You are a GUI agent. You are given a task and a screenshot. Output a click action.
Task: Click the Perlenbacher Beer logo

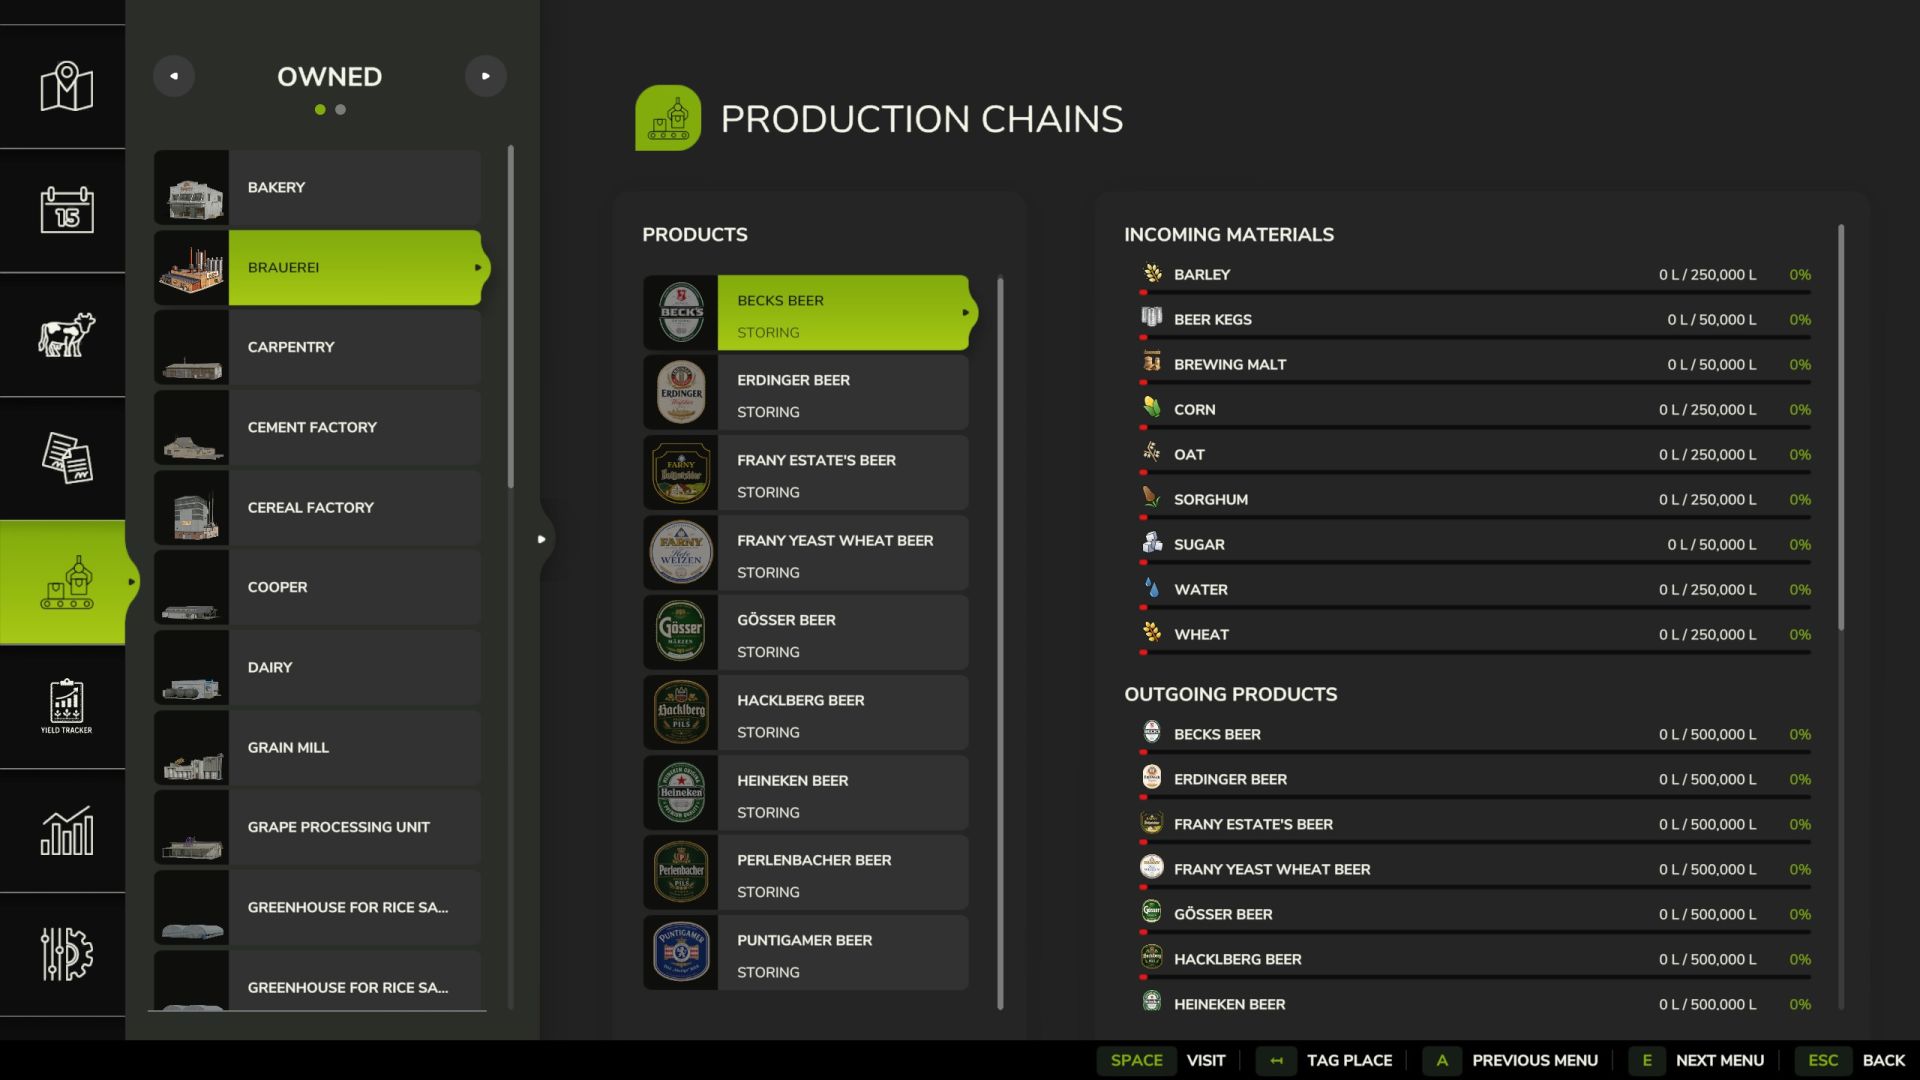681,873
